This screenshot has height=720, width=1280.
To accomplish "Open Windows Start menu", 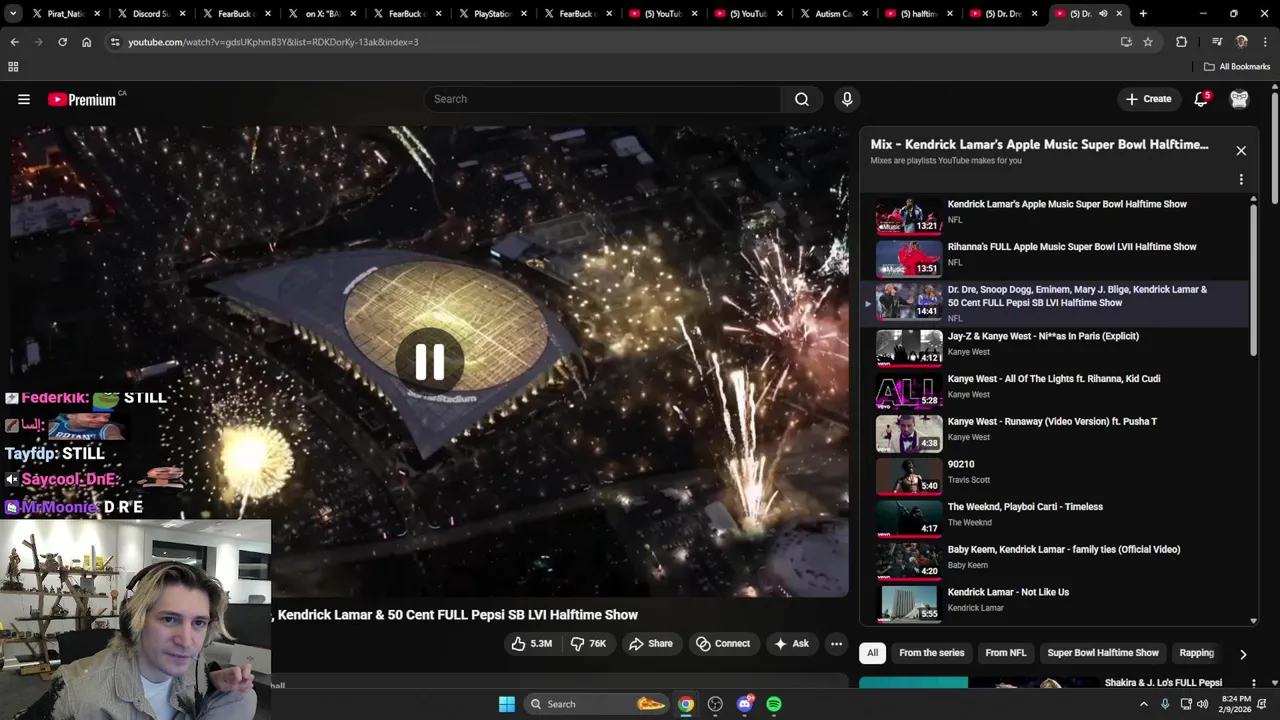I will click(x=507, y=704).
